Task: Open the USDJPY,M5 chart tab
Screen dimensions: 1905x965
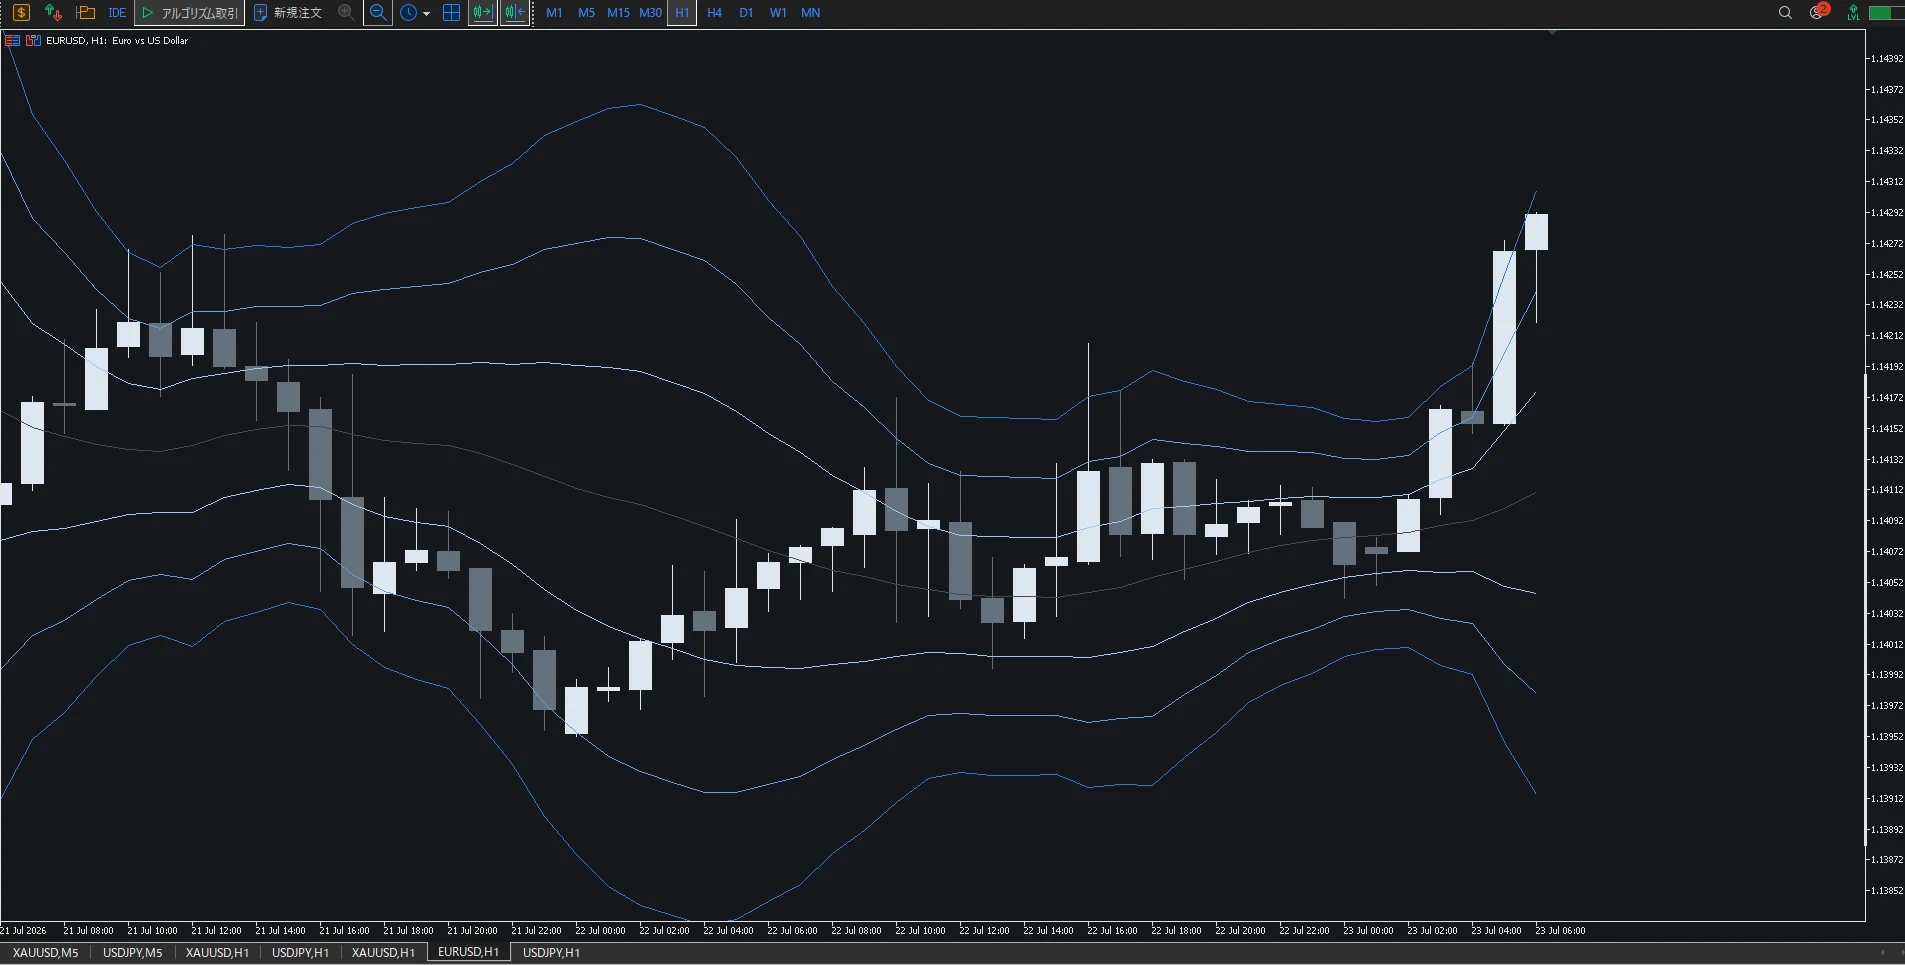Action: 132,953
